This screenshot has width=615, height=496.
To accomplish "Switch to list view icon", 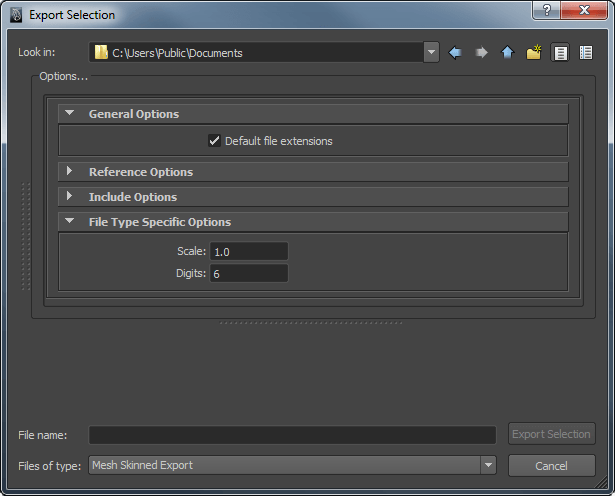I will click(560, 53).
